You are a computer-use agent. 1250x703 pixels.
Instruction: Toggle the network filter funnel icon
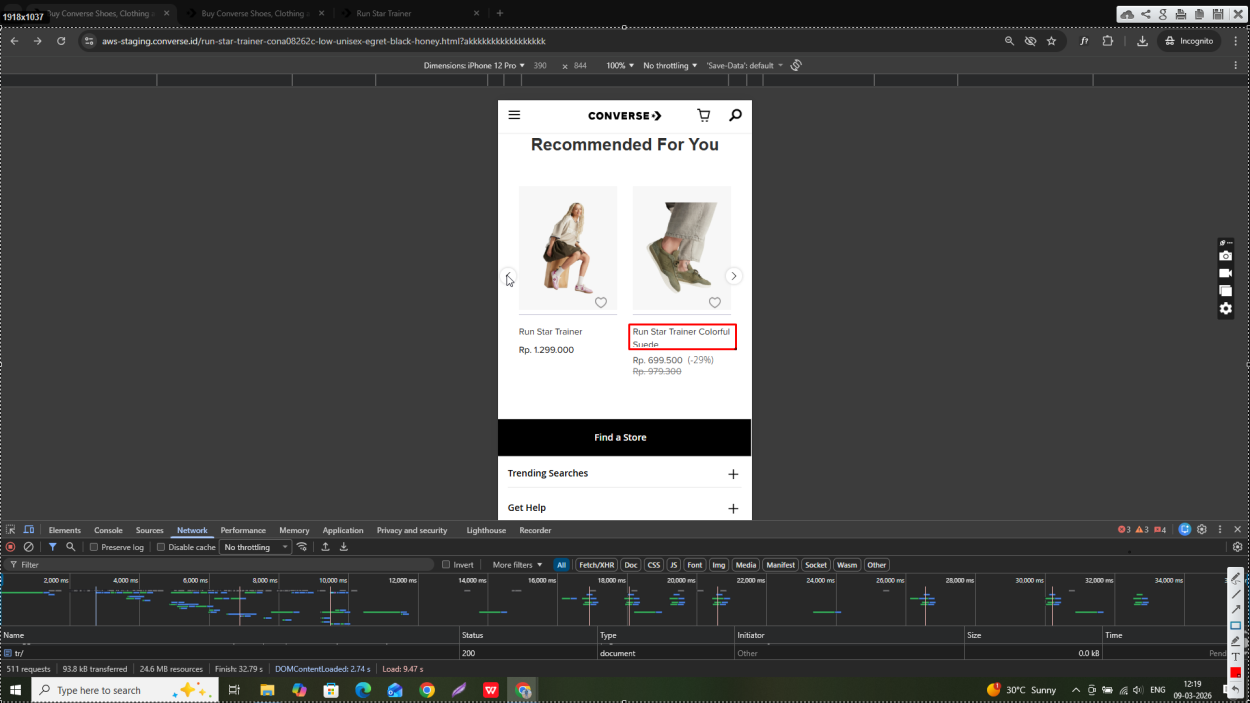[53, 547]
